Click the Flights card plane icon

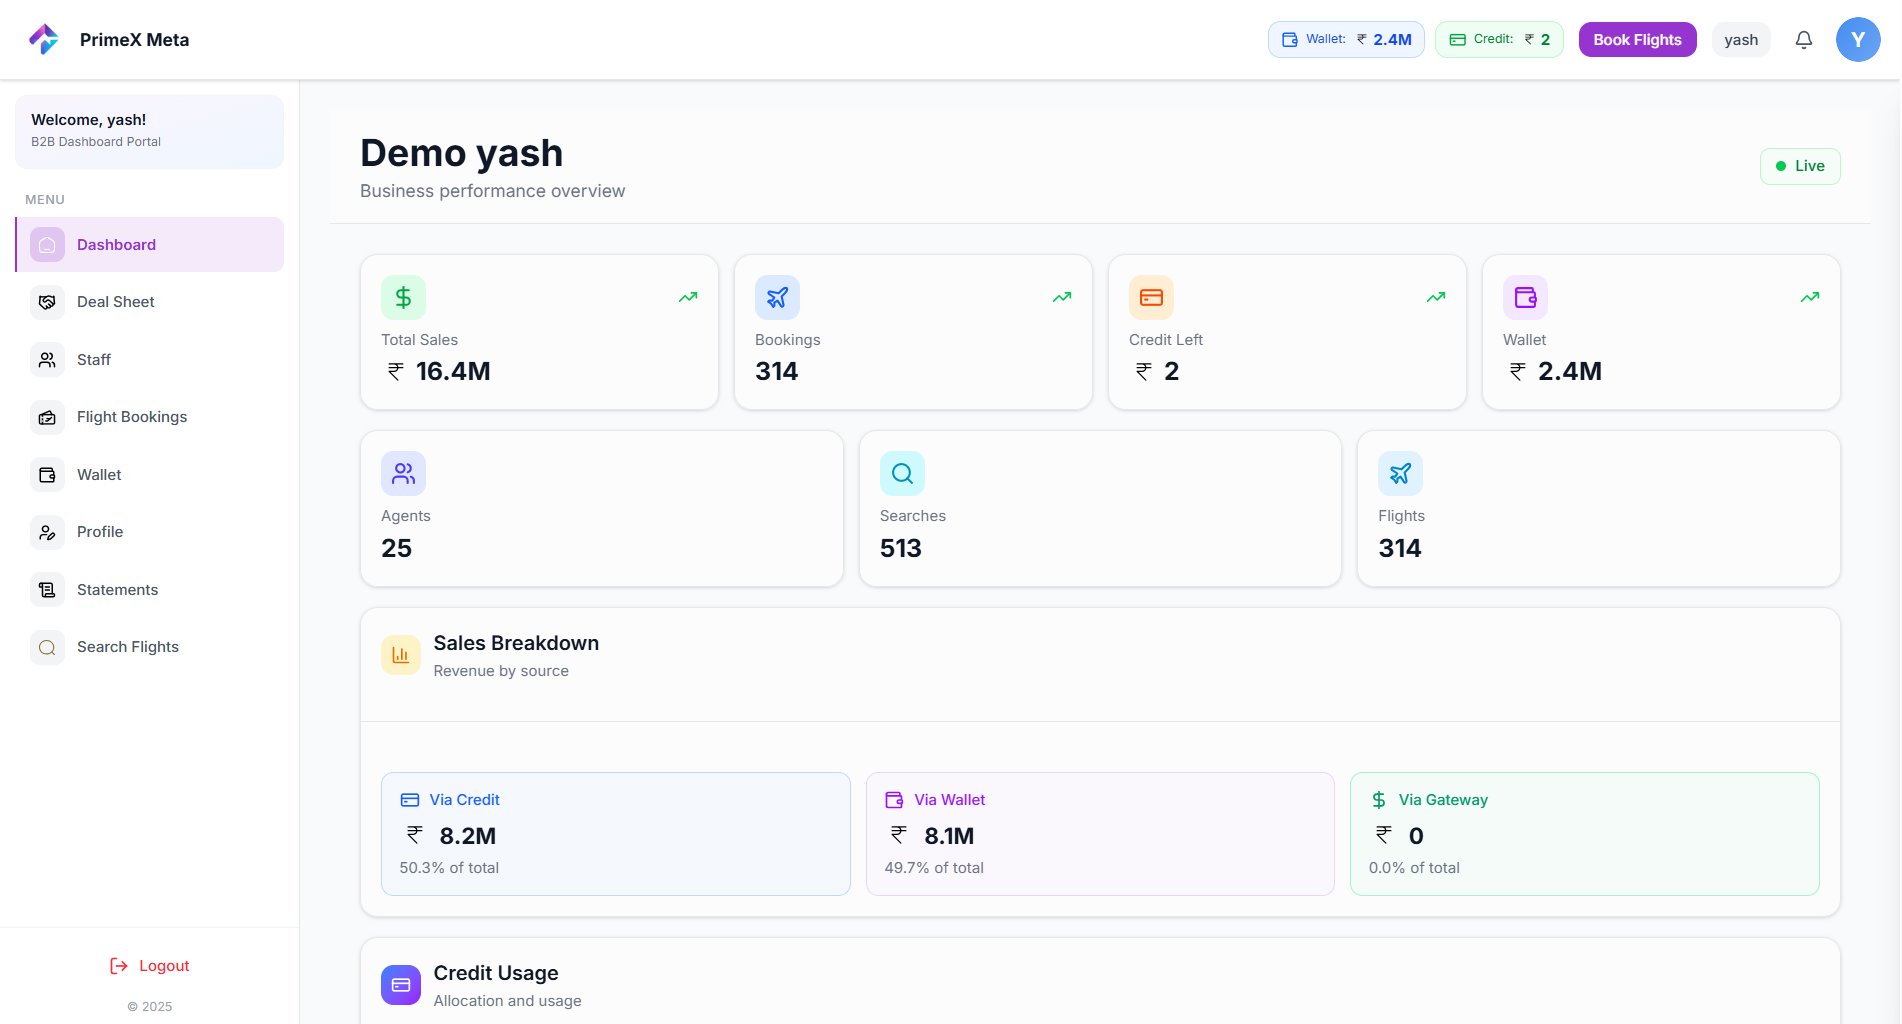tap(1400, 473)
